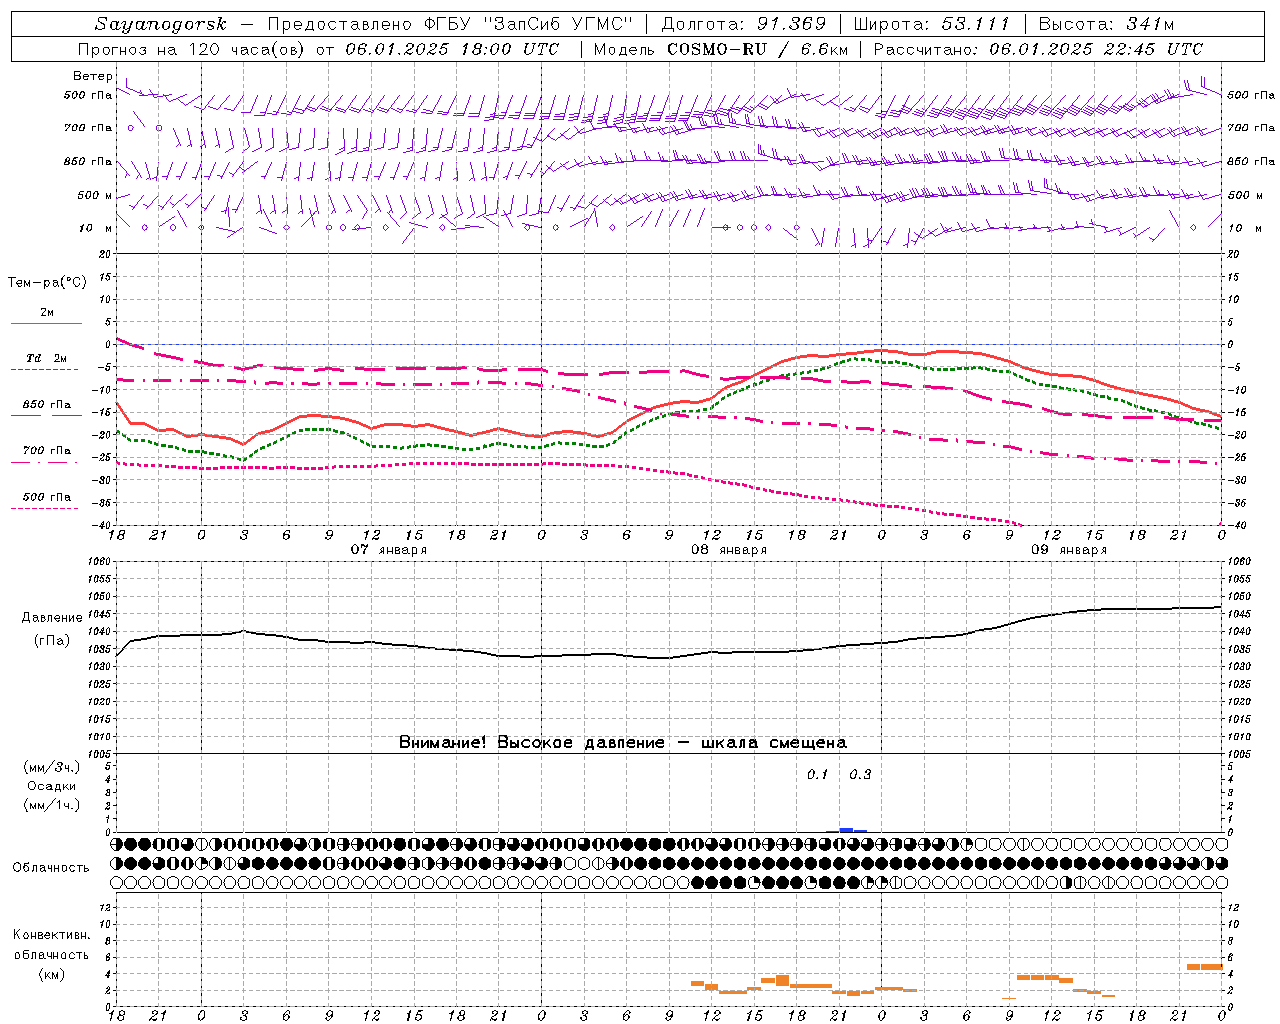Click the forecast start time 06.01.2025 18:00 UTC
1280x1024 pixels.
[x=452, y=49]
